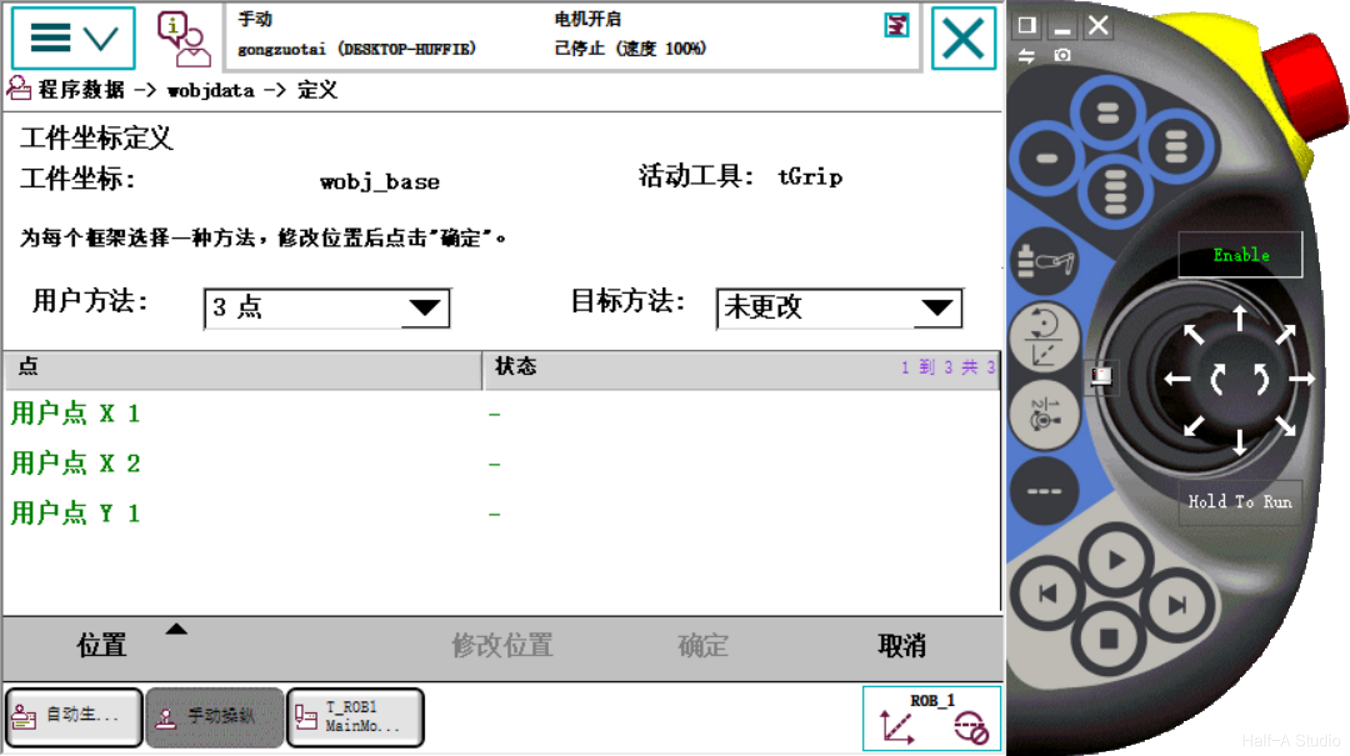
Task: Select row 用户点 X 2
Action: 501,464
